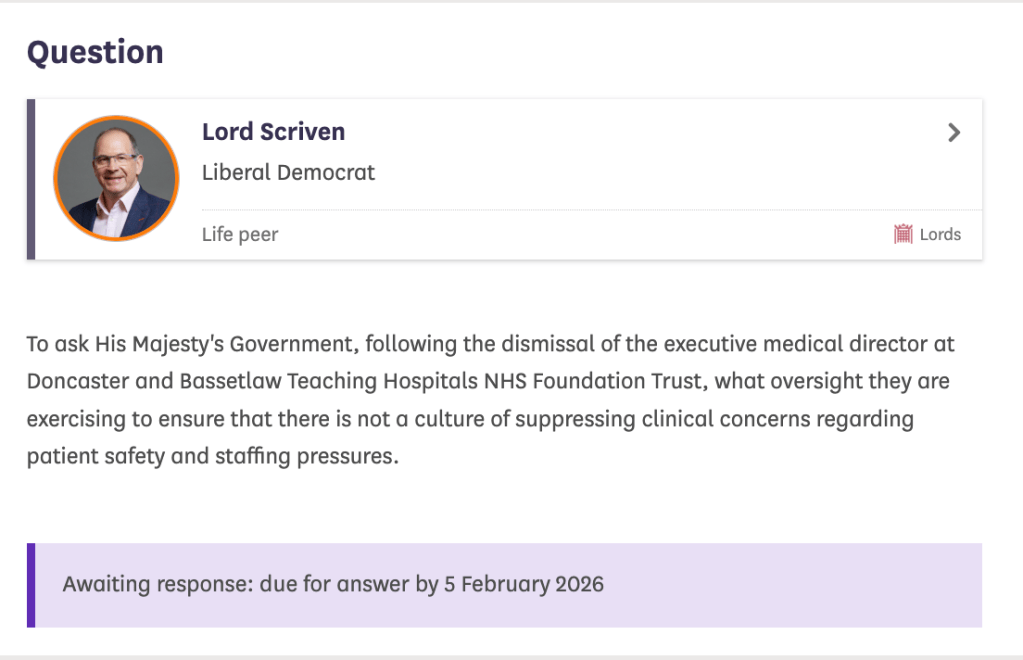Click the words Awaiting response
The height and width of the screenshot is (660, 1023).
coord(158,583)
